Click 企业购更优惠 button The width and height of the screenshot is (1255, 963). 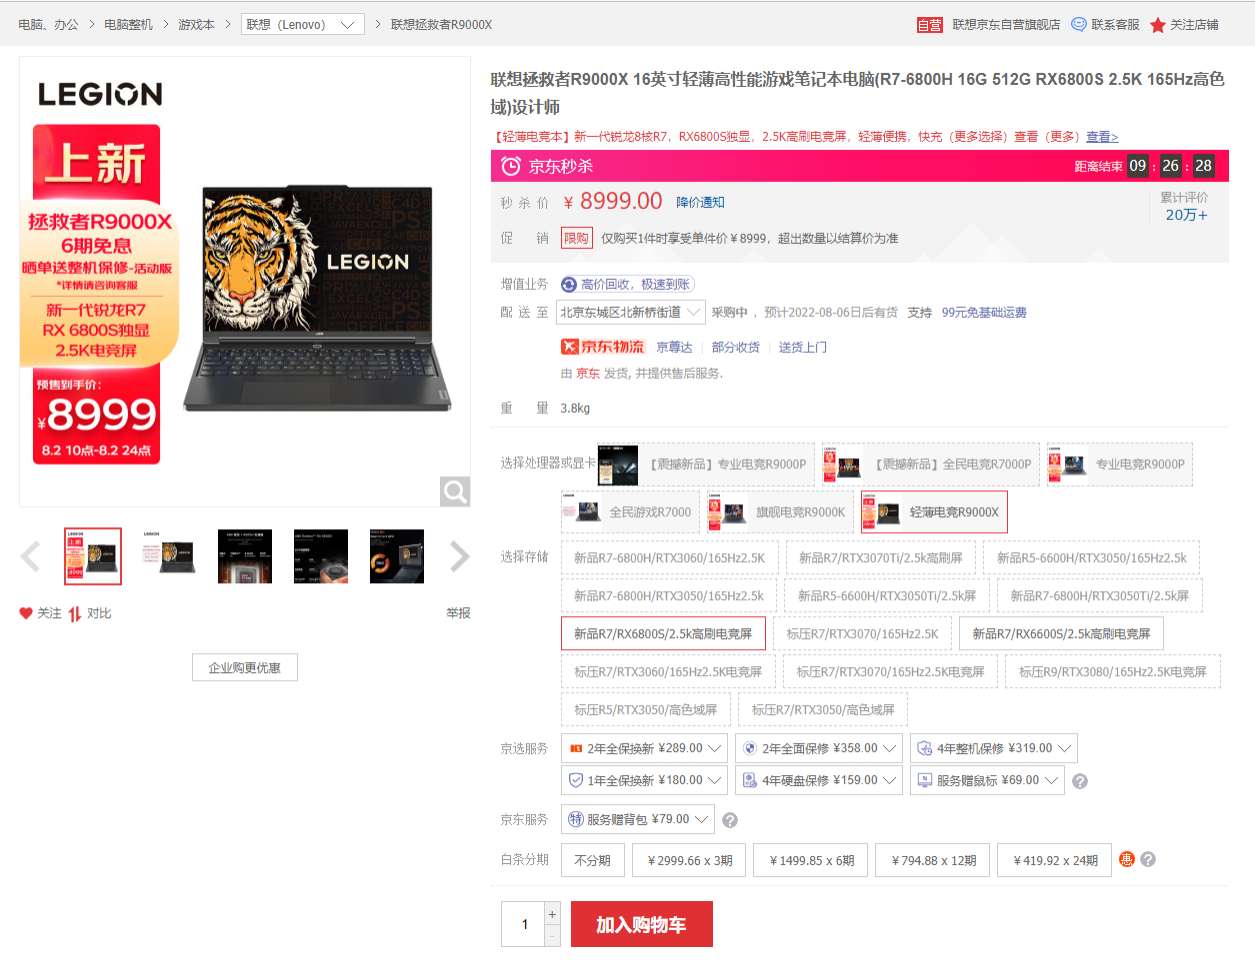point(245,667)
